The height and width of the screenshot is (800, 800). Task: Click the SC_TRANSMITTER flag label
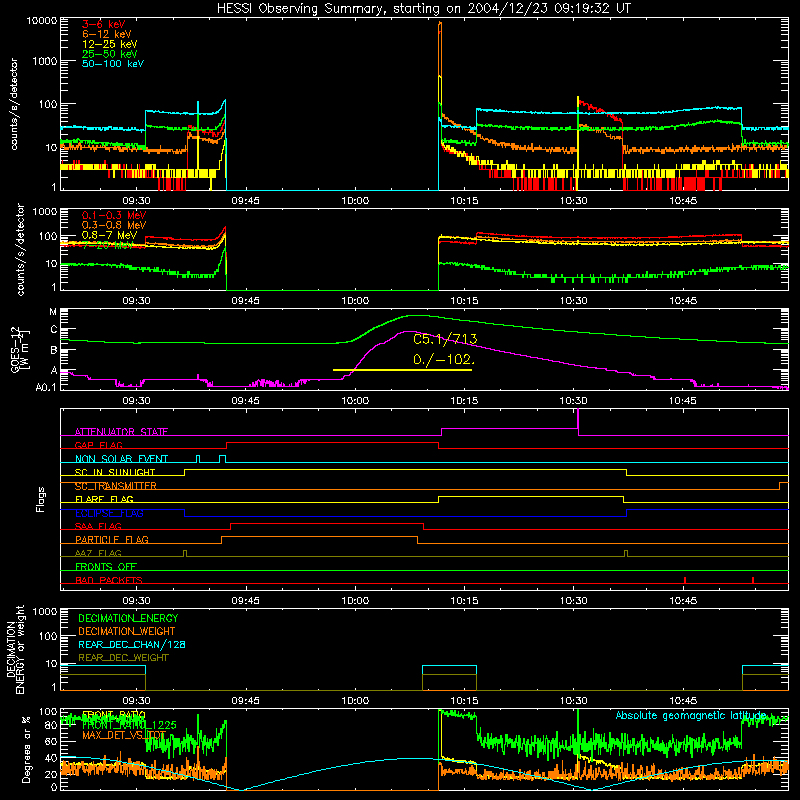coord(115,486)
